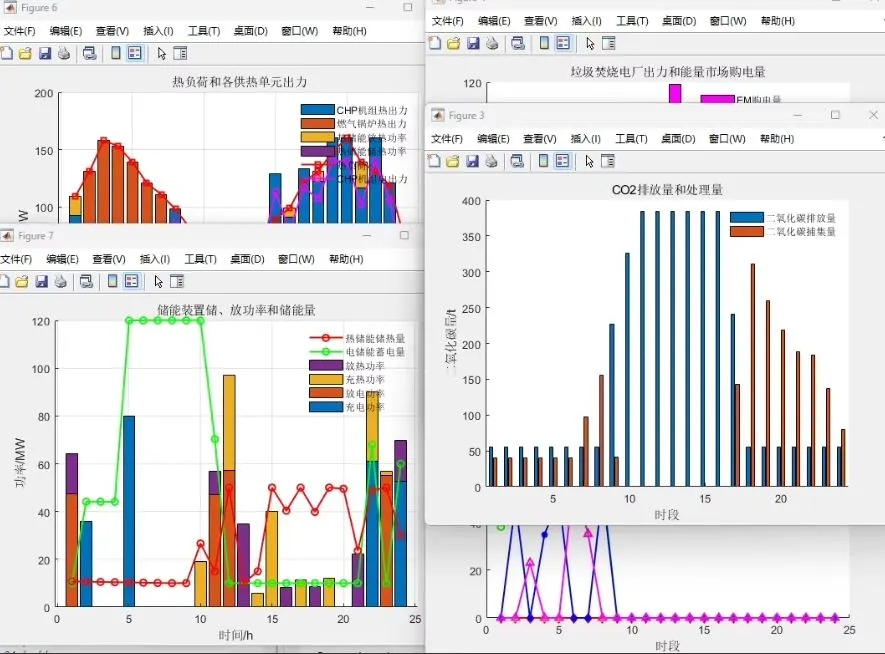Click chart title 热负荷和各供热单元出力
The image size is (885, 654).
(x=240, y=82)
